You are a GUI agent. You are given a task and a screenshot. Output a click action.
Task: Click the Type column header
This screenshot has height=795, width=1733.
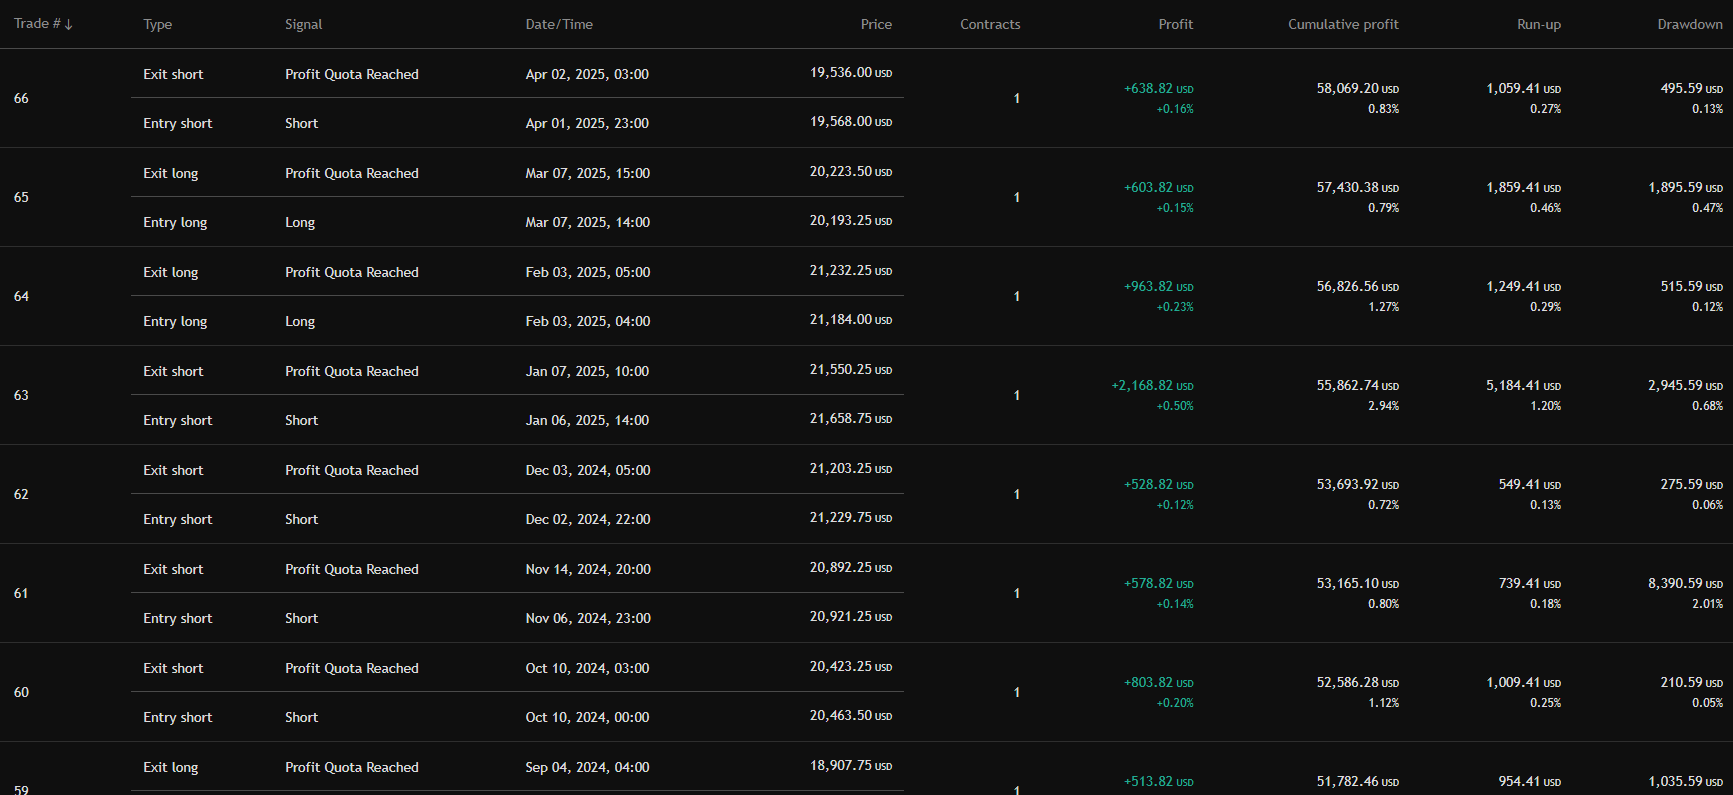(158, 24)
